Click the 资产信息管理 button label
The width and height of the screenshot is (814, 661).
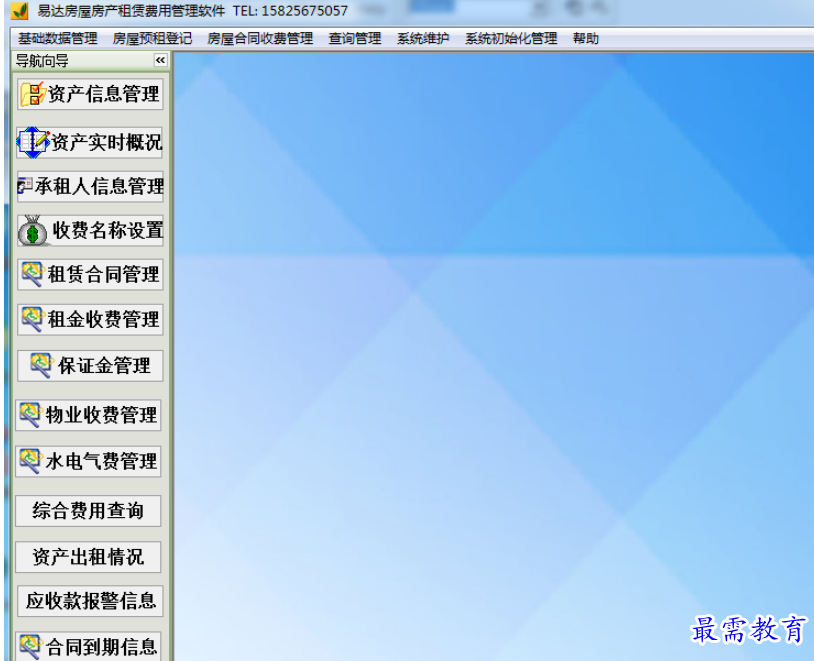pyautogui.click(x=104, y=94)
